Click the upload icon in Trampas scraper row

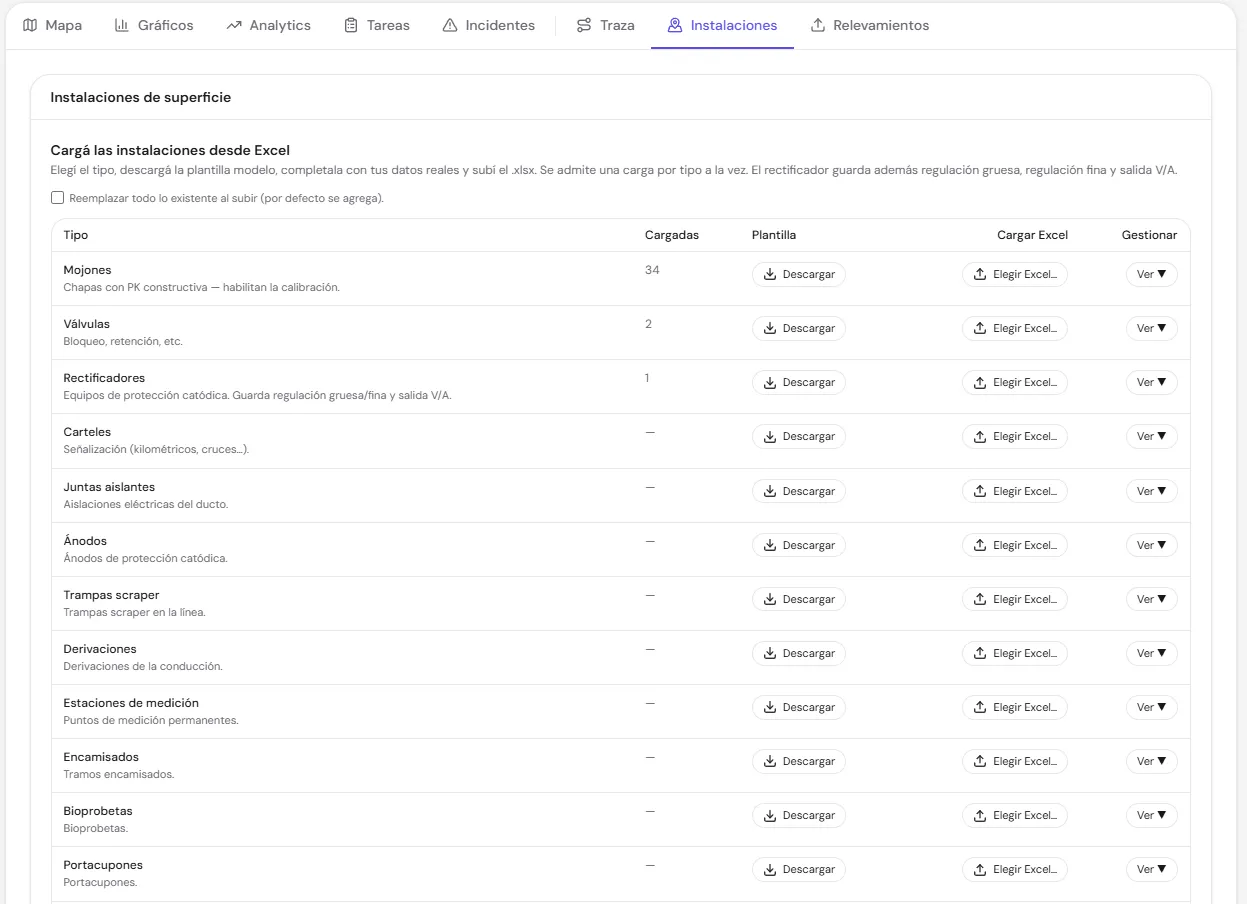pyautogui.click(x=980, y=599)
